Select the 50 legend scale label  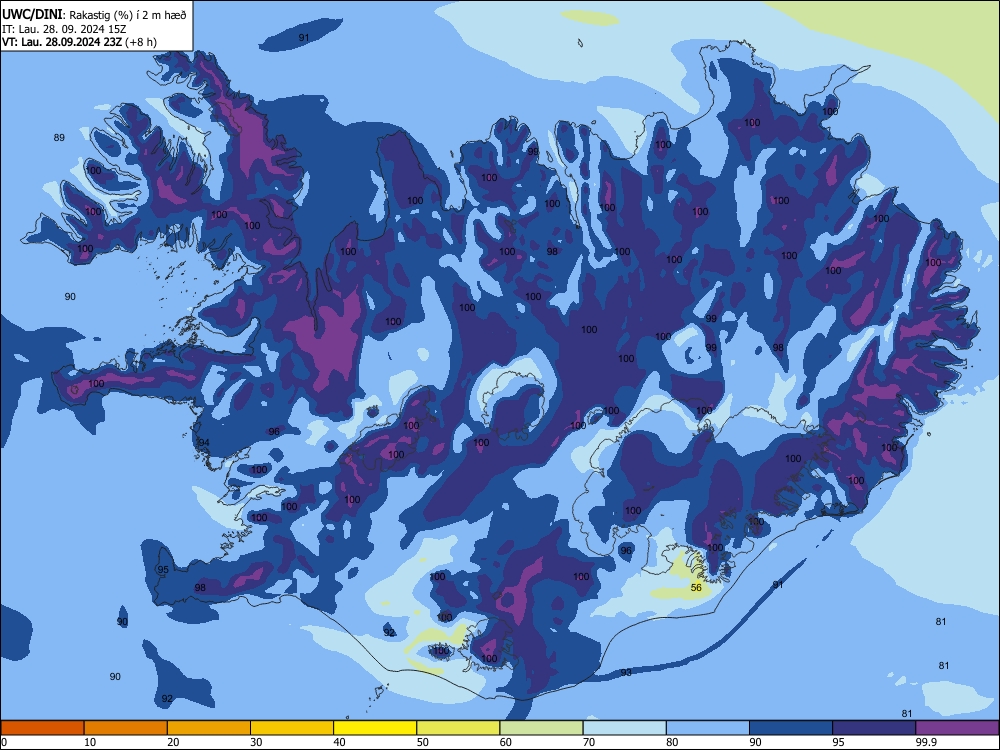click(x=423, y=742)
